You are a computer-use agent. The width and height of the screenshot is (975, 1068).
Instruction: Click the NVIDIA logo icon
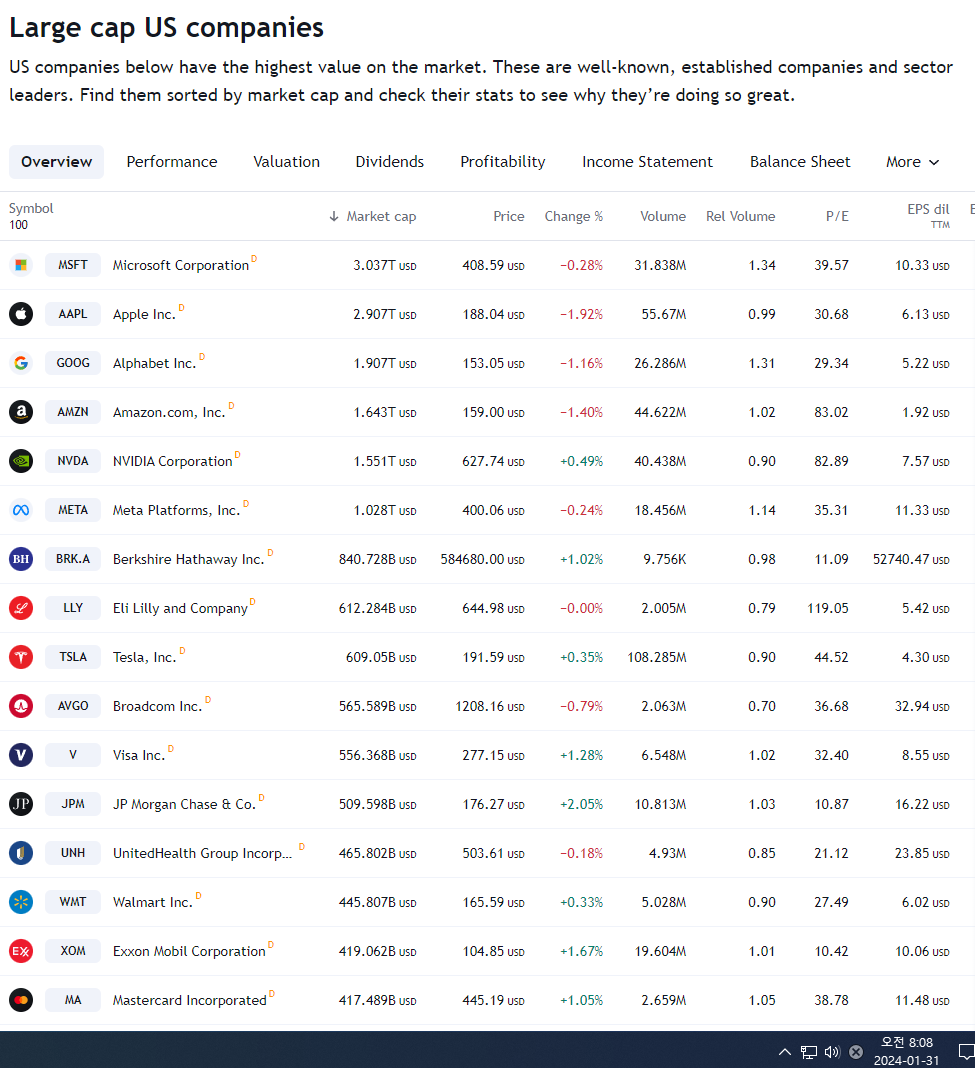21,461
